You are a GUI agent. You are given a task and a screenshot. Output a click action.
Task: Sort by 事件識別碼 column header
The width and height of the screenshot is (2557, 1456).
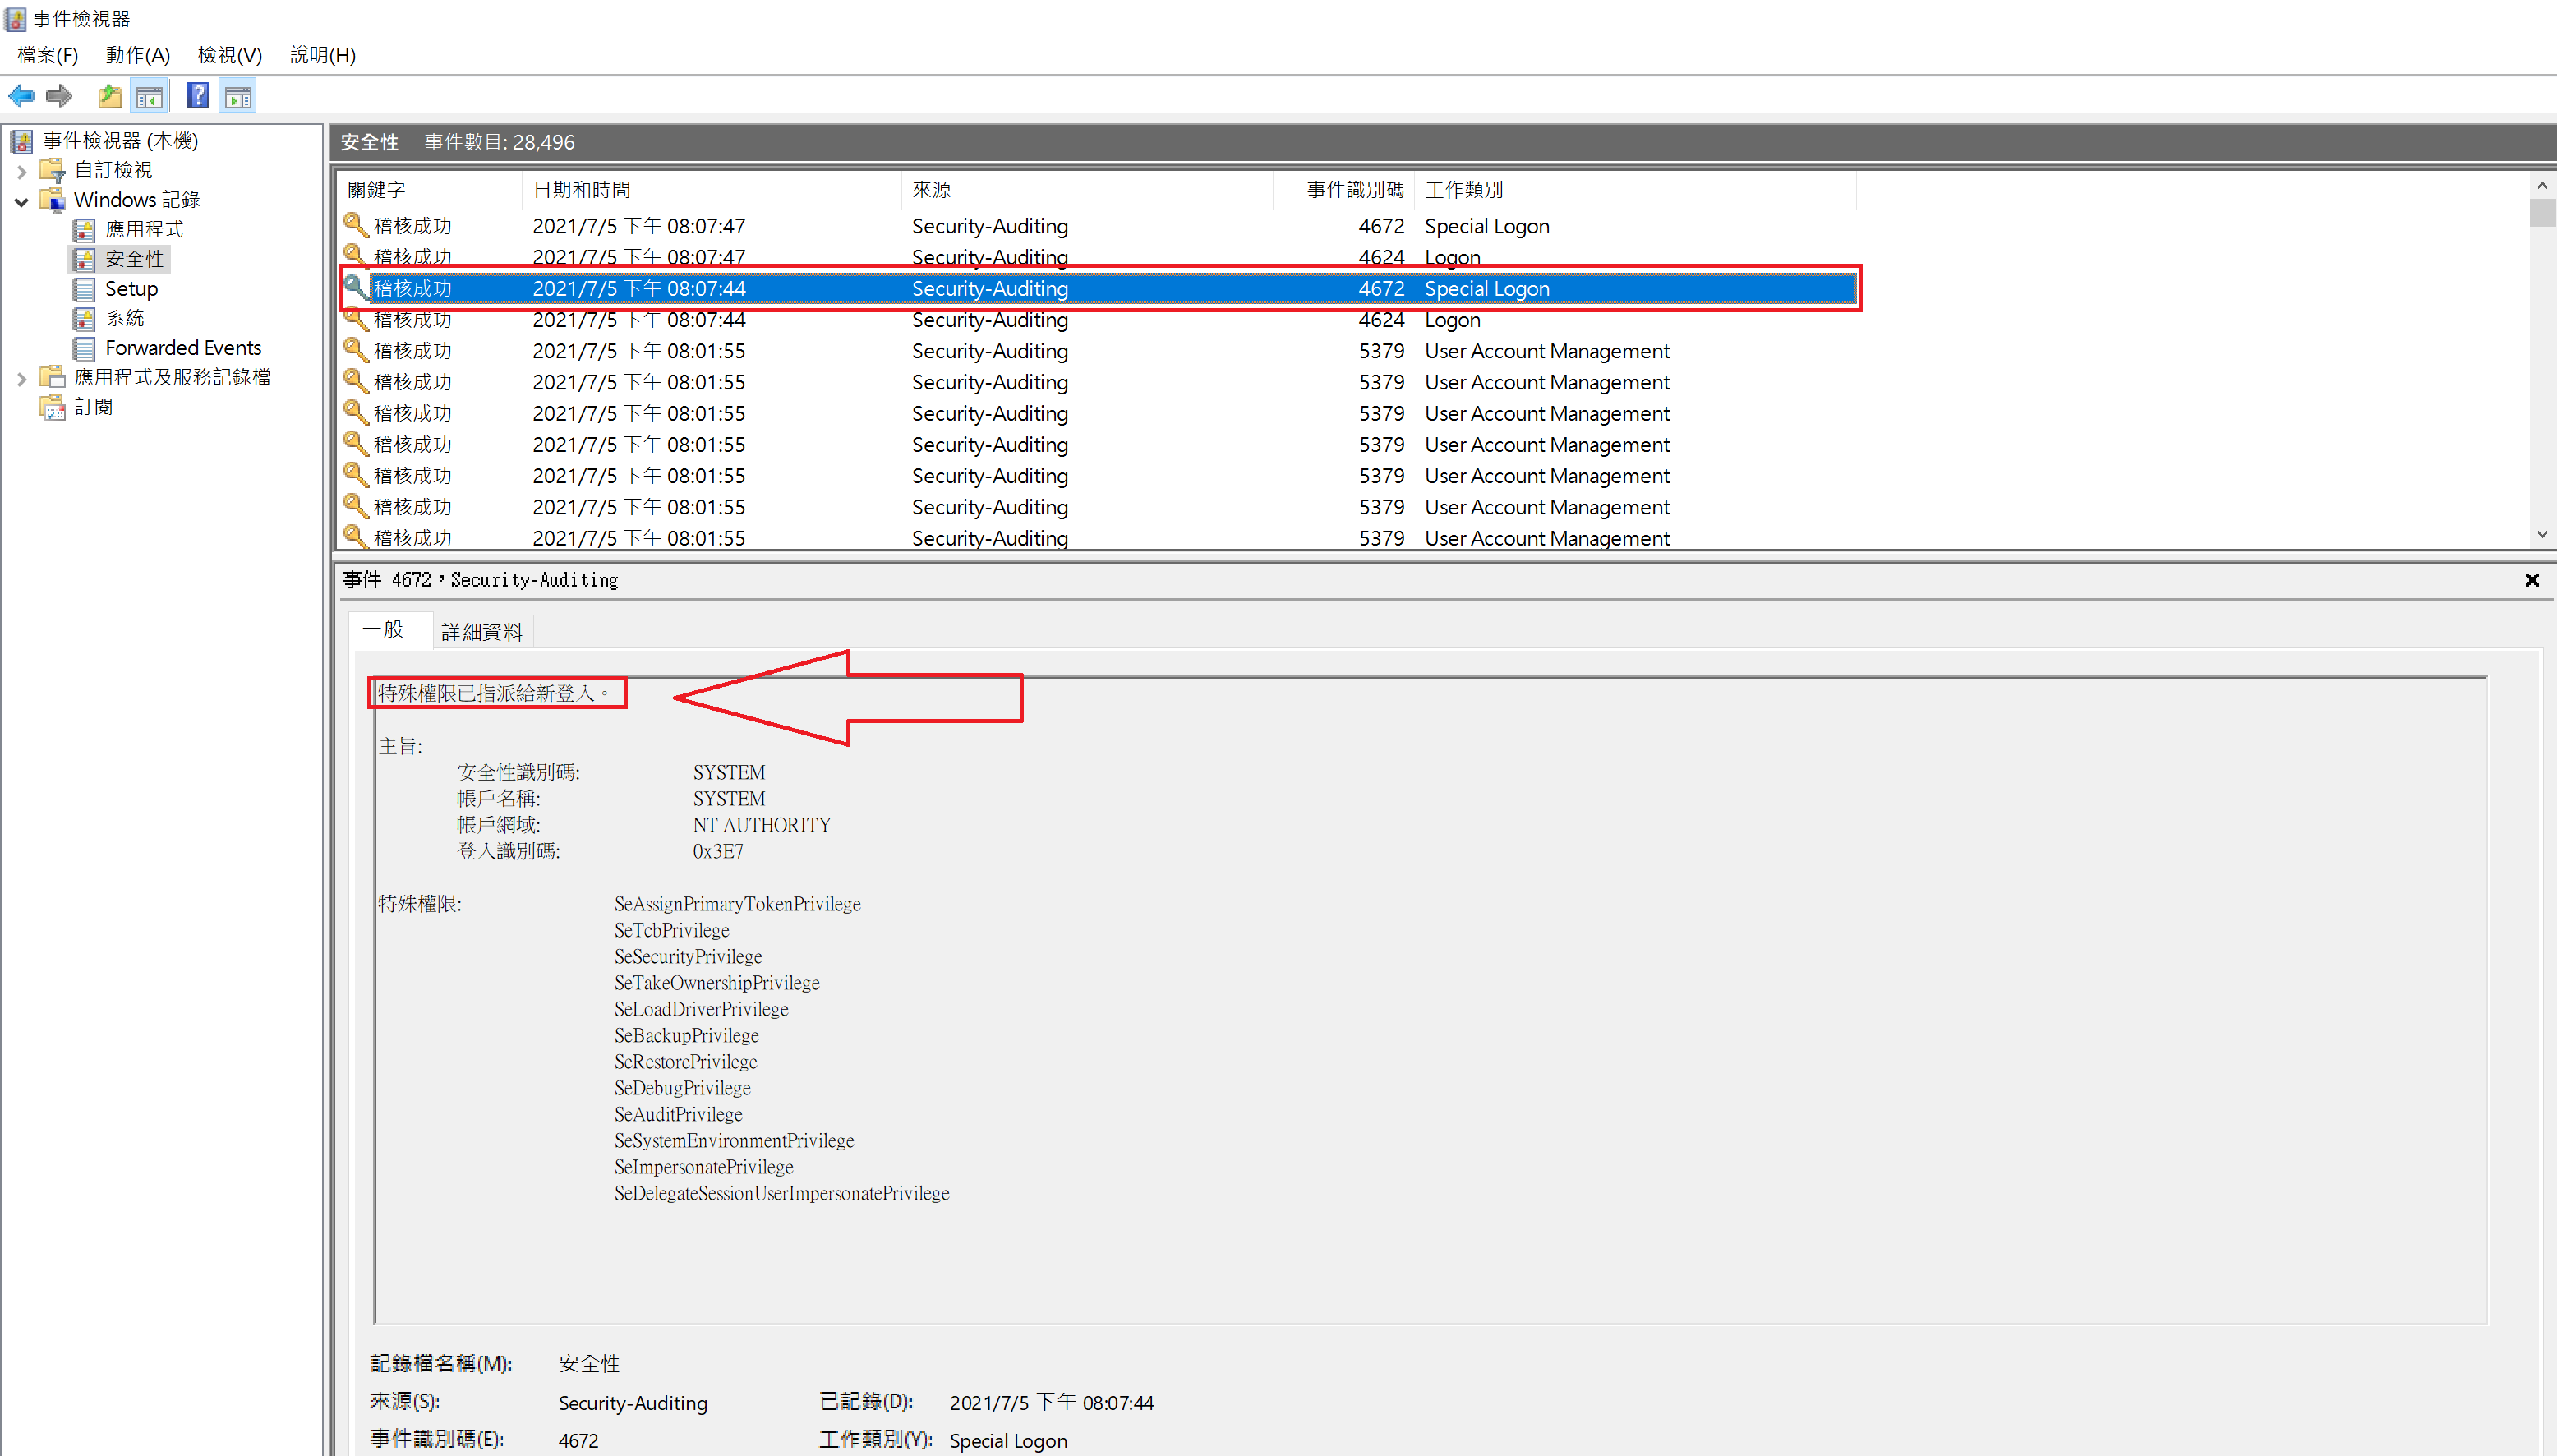[1343, 189]
